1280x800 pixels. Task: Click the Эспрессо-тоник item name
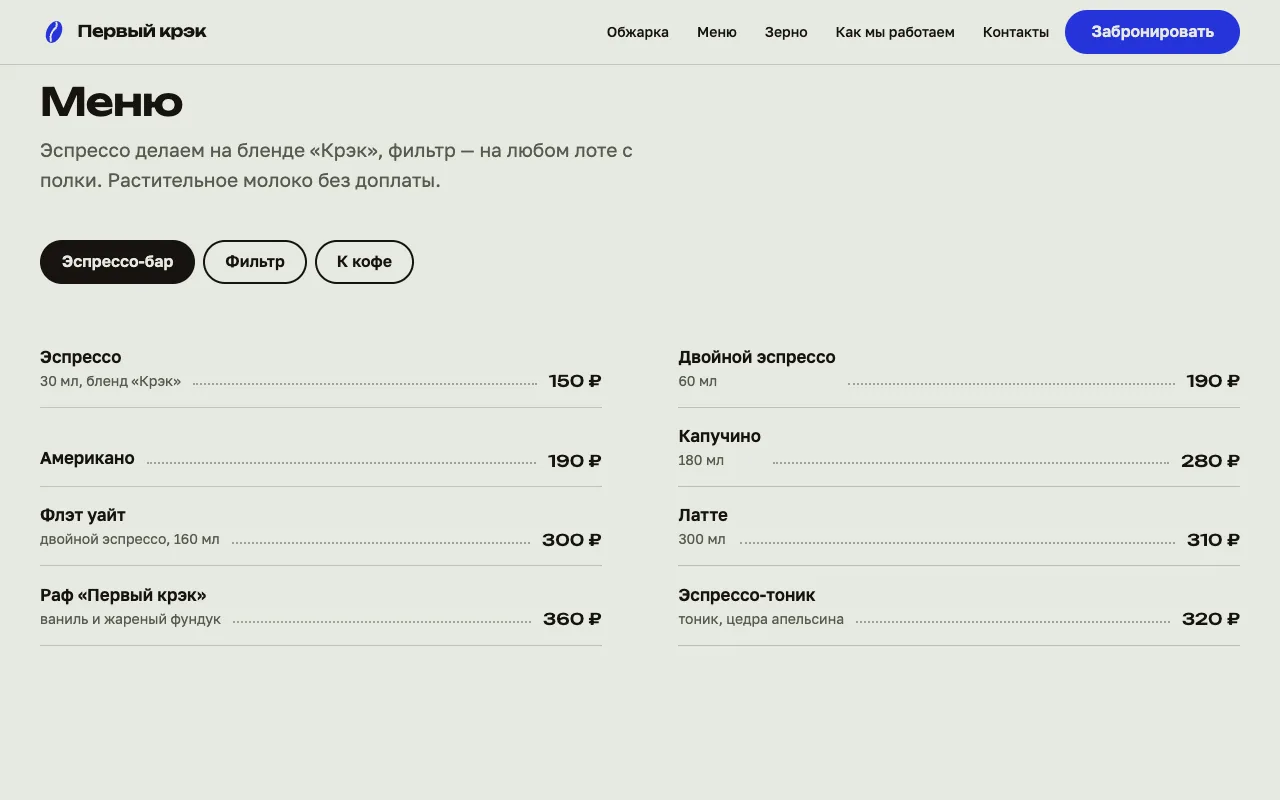747,595
